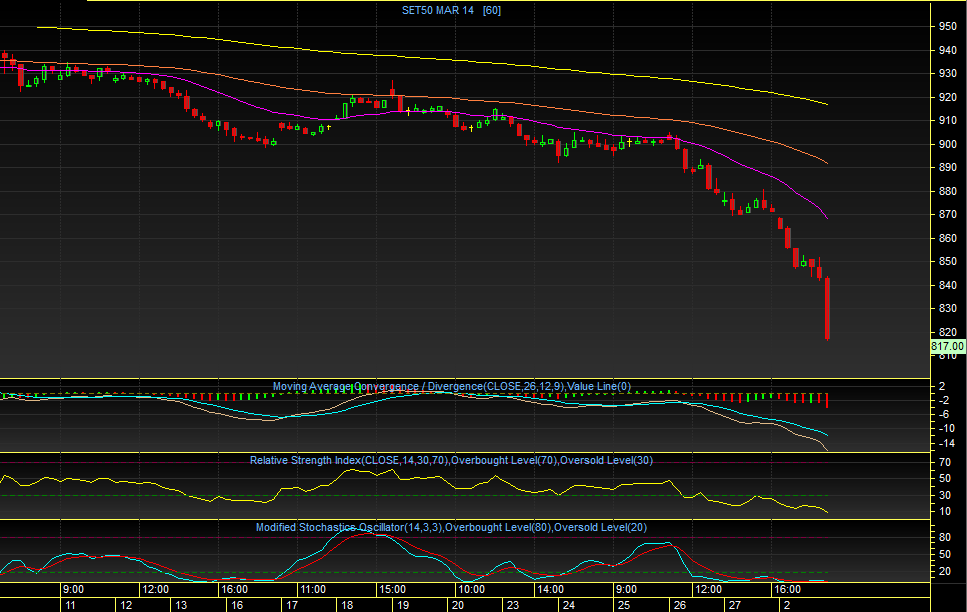Click the 950 price axis label
Viewport: 967px width, 612px height.
pyautogui.click(x=947, y=26)
